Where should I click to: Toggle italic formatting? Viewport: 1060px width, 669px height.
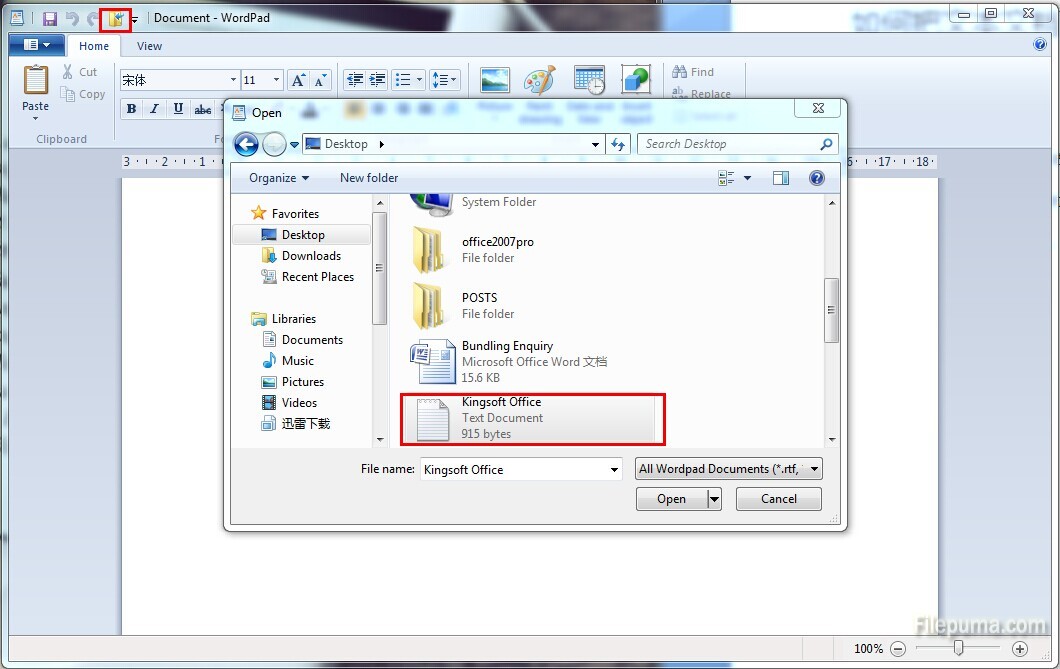point(154,109)
